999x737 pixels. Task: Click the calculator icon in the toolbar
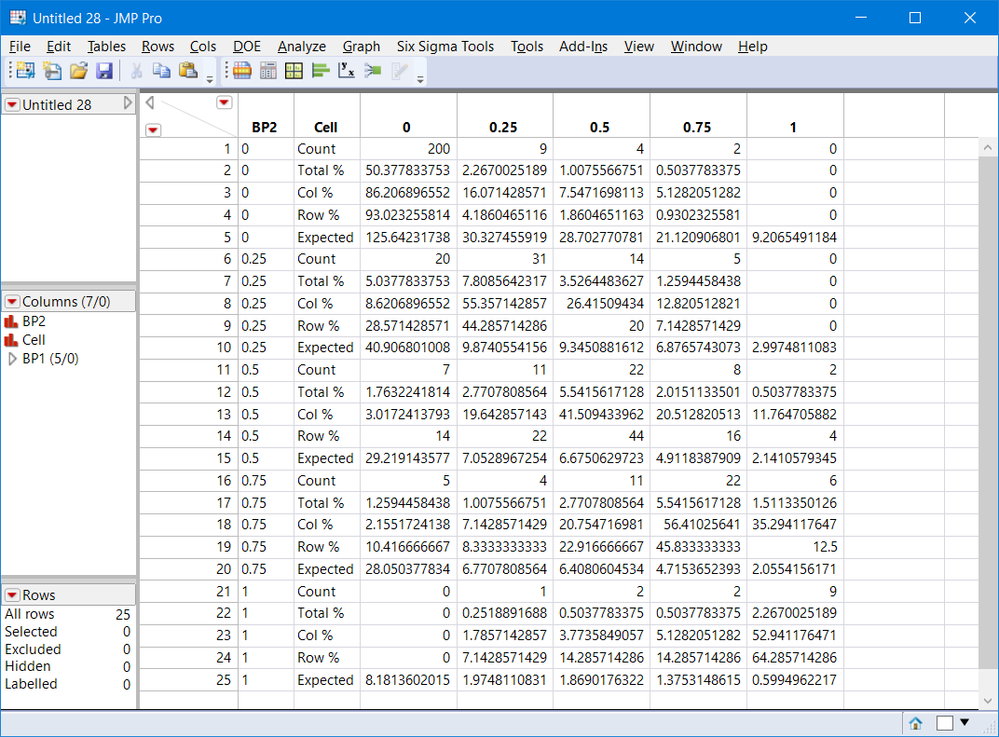(268, 71)
